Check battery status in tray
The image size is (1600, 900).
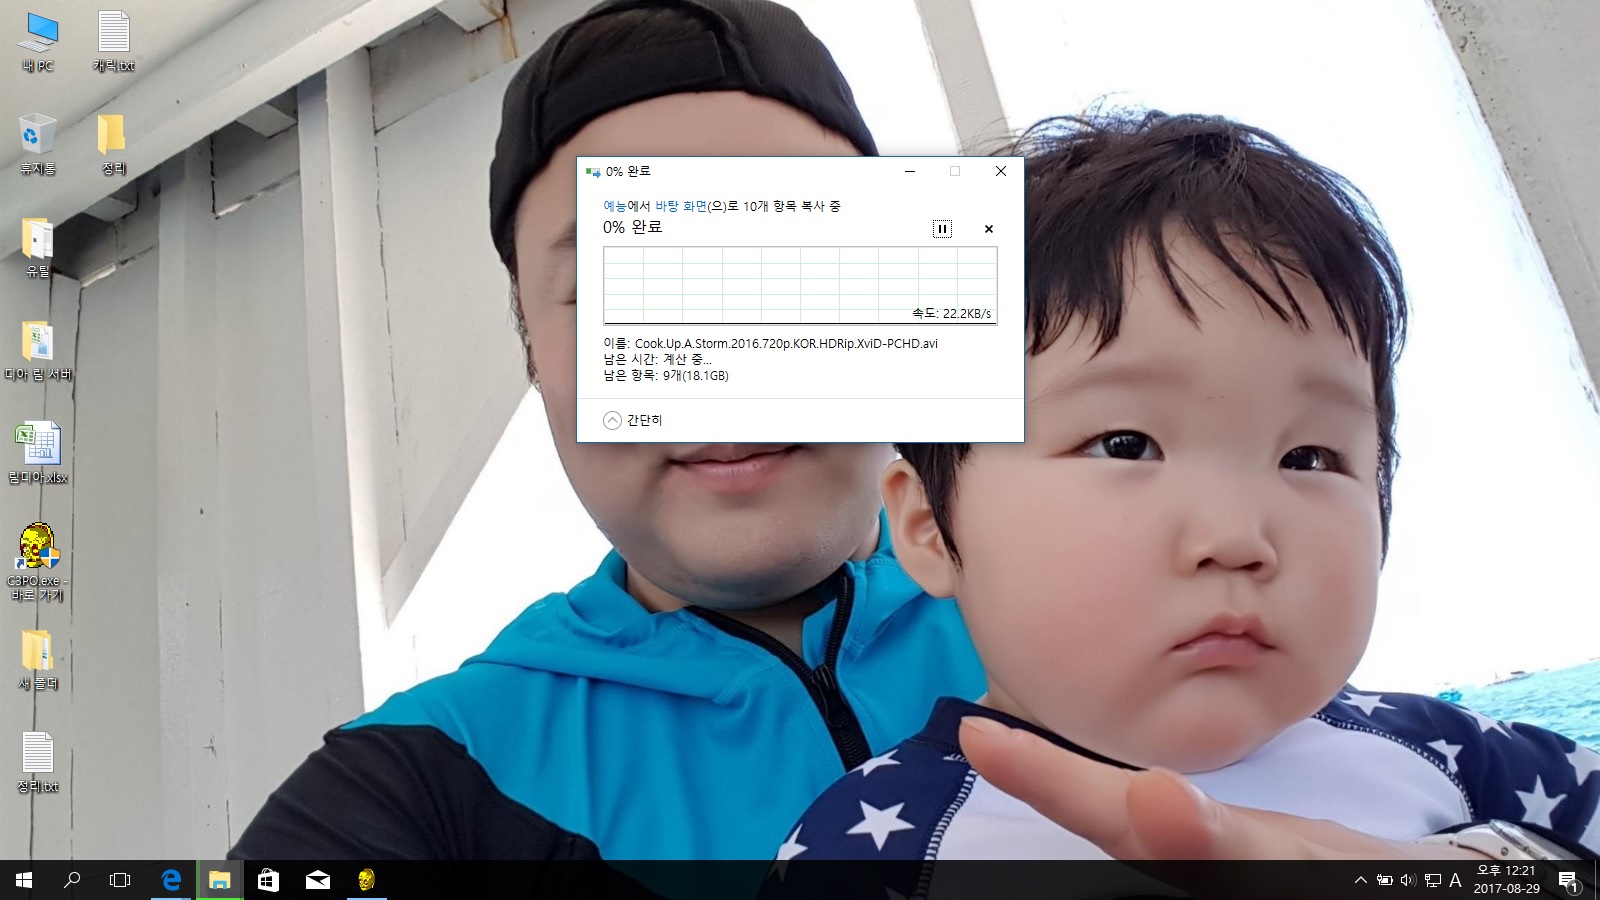(1385, 880)
